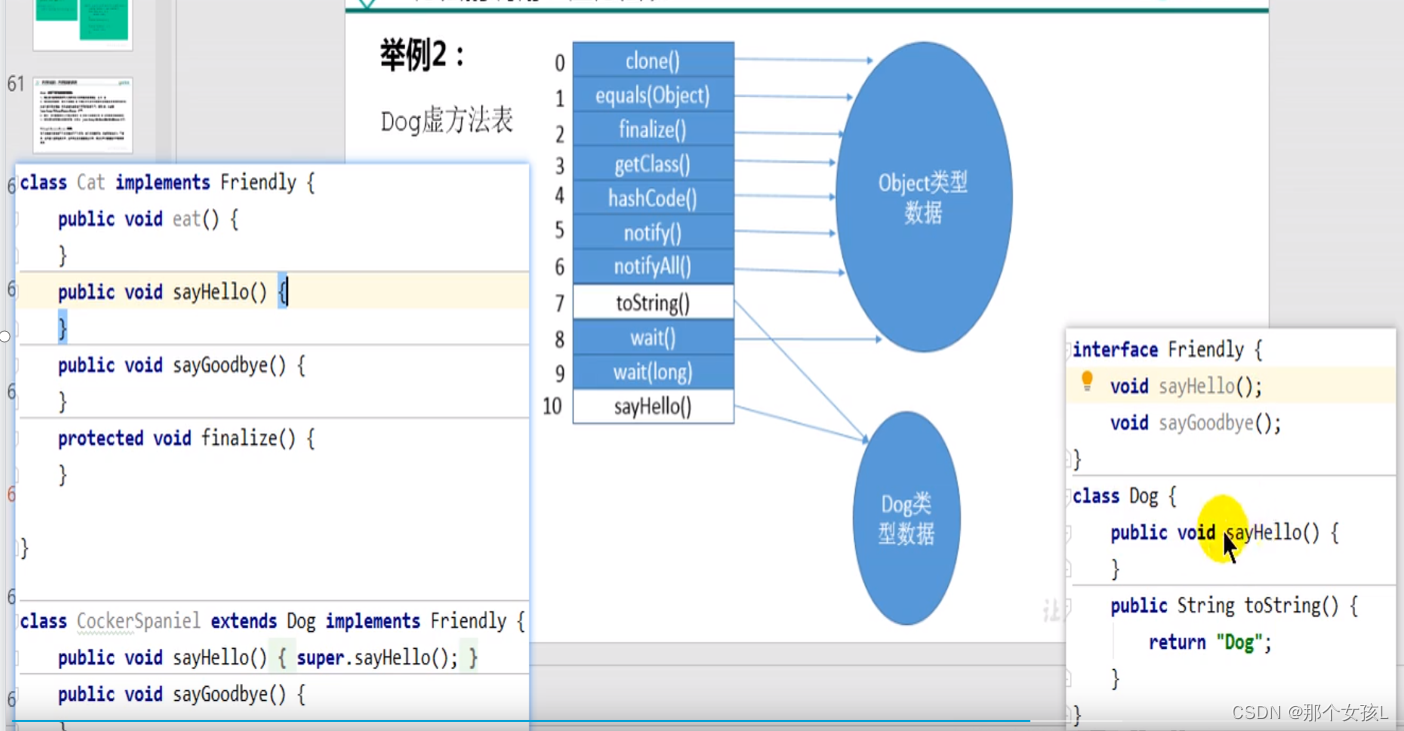Click the 'interface Friendly {' line
This screenshot has width=1404, height=731.
(x=1167, y=350)
